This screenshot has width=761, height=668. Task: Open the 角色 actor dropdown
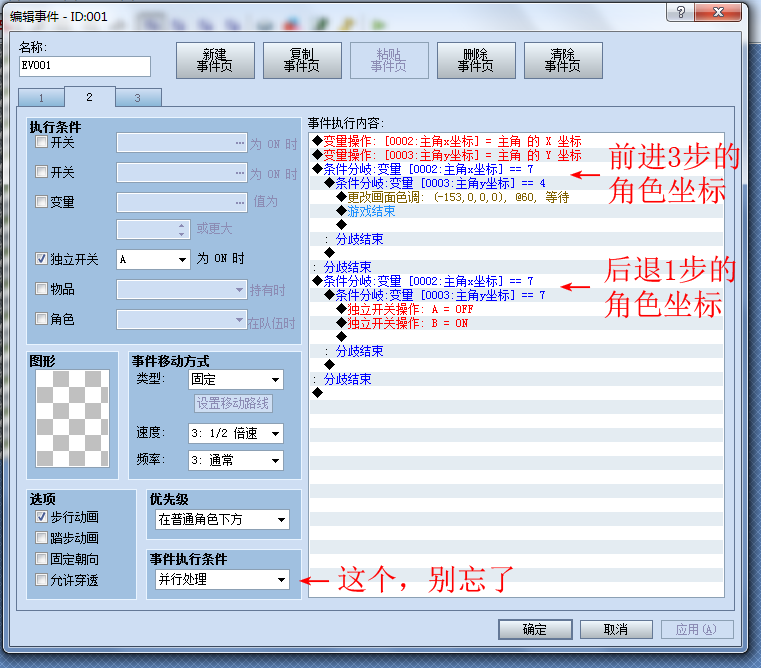click(182, 320)
